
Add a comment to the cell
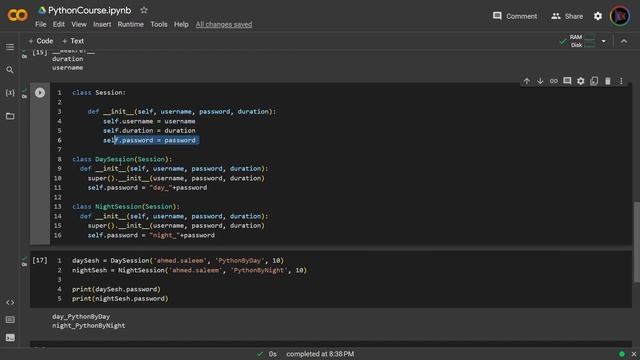pyautogui.click(x=567, y=81)
